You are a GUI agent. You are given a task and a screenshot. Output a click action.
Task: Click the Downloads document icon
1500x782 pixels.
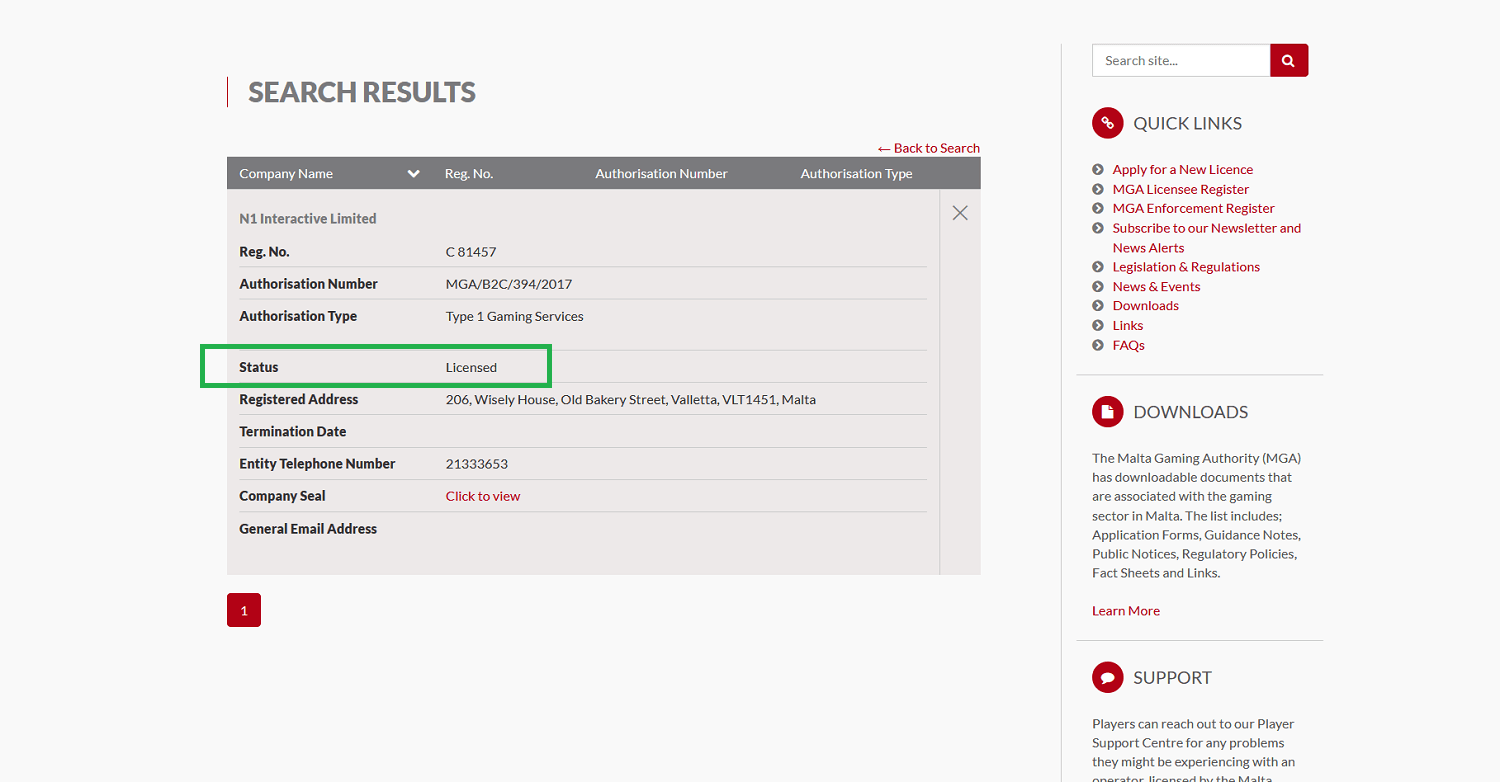1107,411
